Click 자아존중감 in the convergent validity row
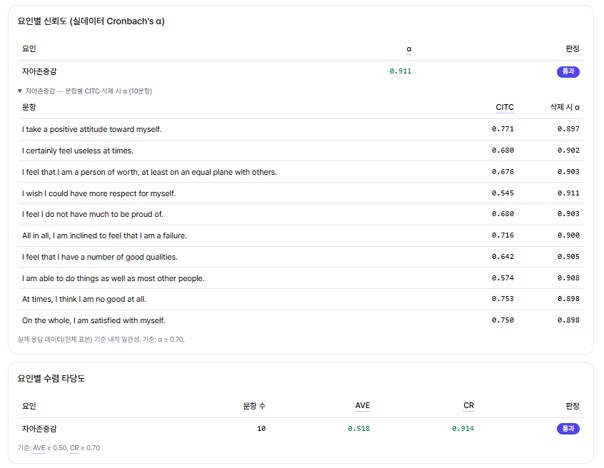 point(39,429)
